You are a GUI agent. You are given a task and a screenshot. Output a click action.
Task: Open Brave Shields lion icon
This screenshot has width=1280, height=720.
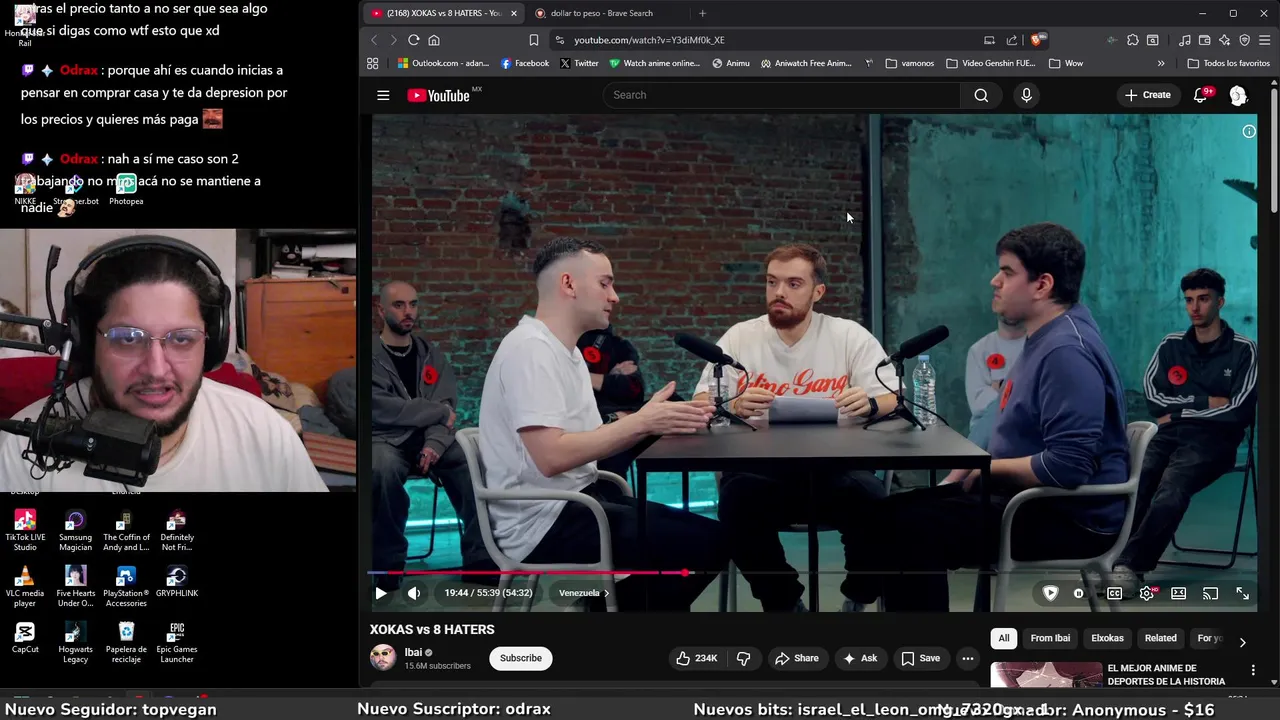coord(1036,40)
